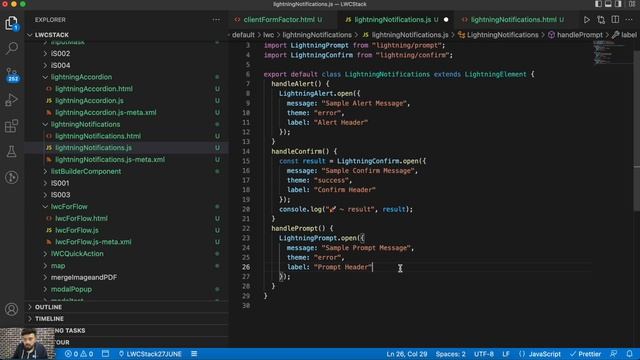This screenshot has width=640, height=360.
Task: Click LWCStack27JUNE org in status bar
Action: (x=150, y=354)
